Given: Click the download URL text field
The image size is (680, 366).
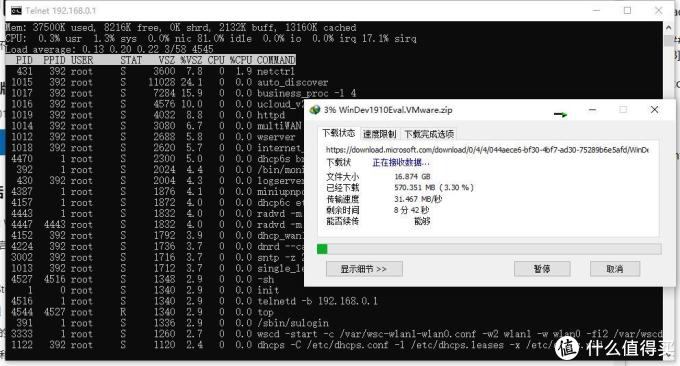Looking at the screenshot, I should (x=487, y=150).
